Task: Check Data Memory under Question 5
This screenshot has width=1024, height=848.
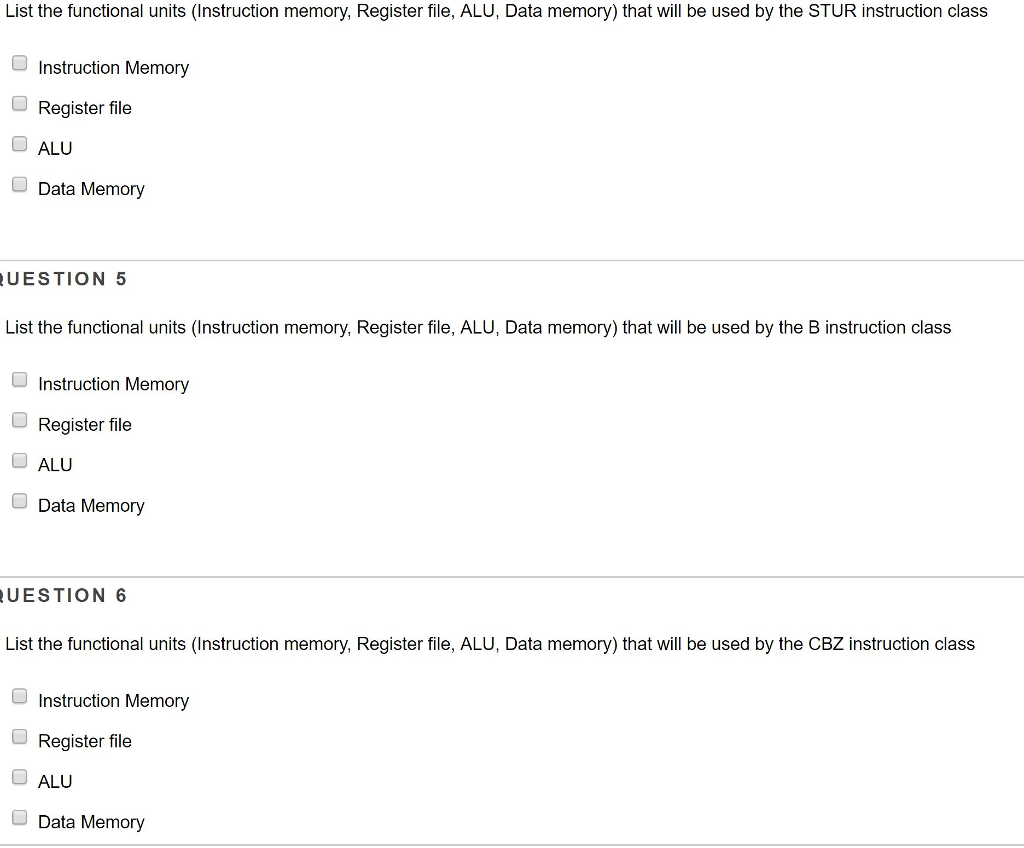Action: coord(19,500)
